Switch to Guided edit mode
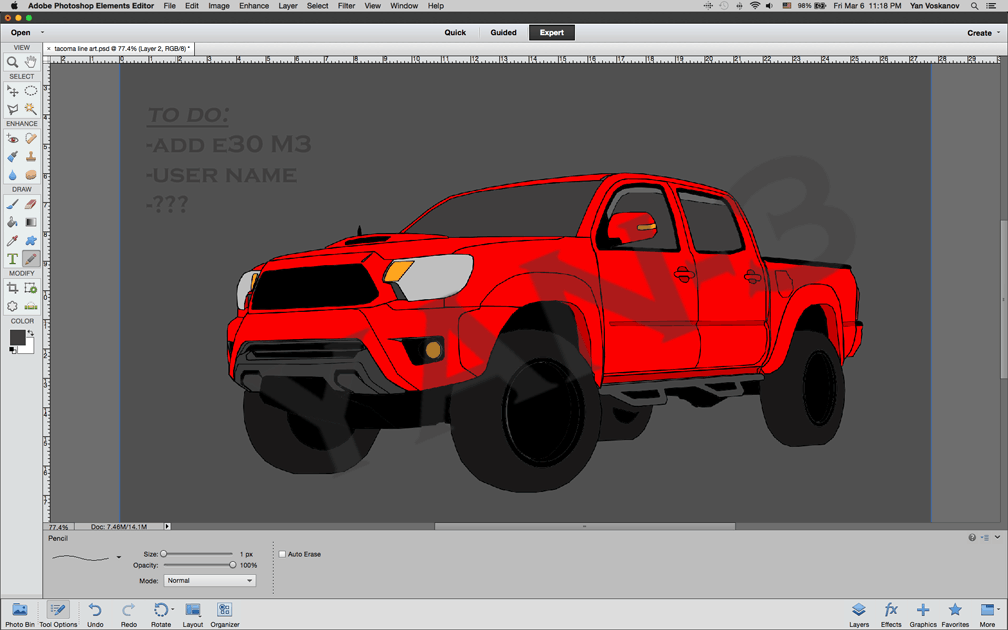1008x630 pixels. [x=503, y=33]
